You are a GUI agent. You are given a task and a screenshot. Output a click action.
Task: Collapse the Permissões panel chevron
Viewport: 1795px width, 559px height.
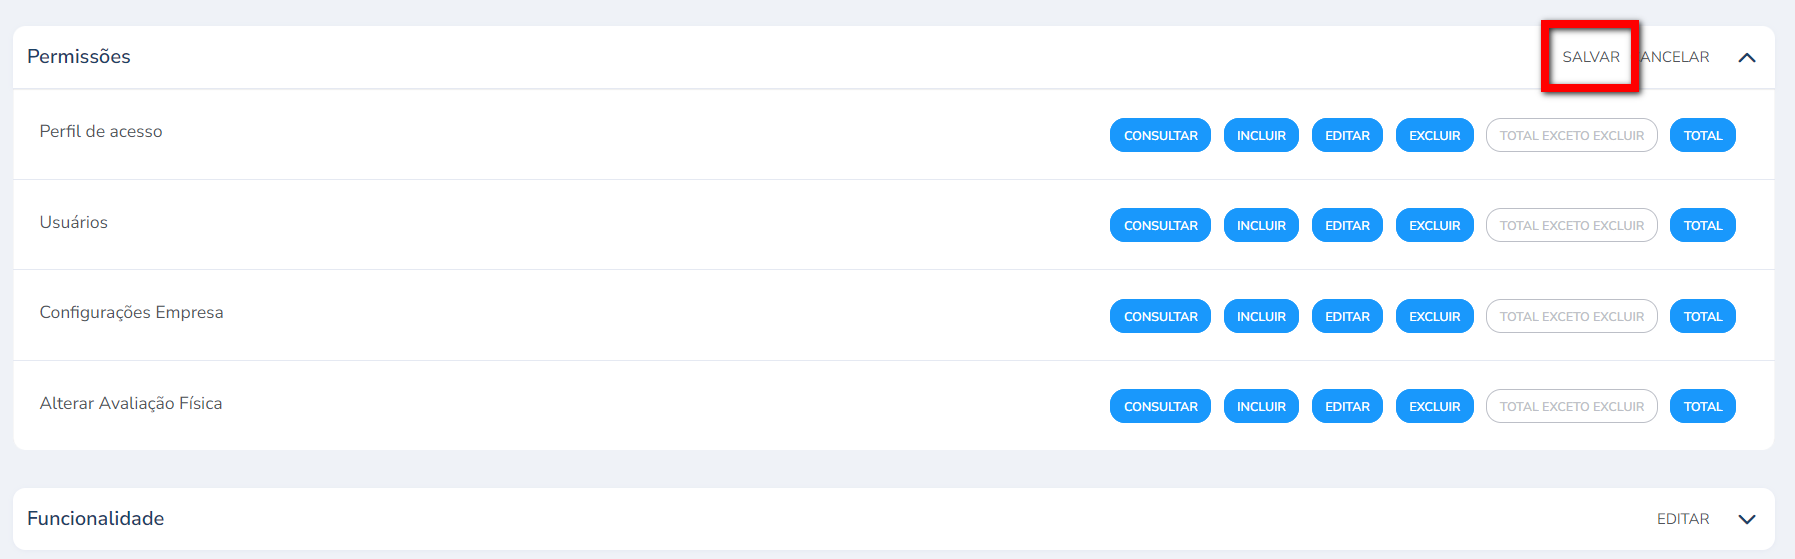pos(1747,58)
